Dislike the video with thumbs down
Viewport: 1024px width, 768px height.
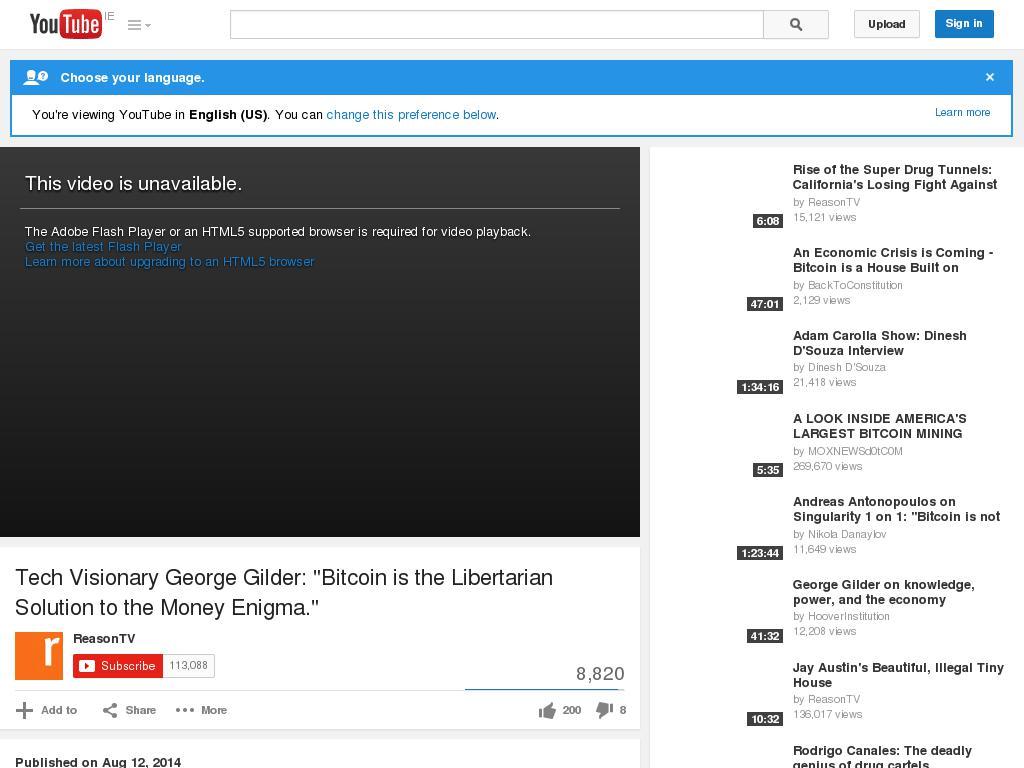[x=611, y=710]
